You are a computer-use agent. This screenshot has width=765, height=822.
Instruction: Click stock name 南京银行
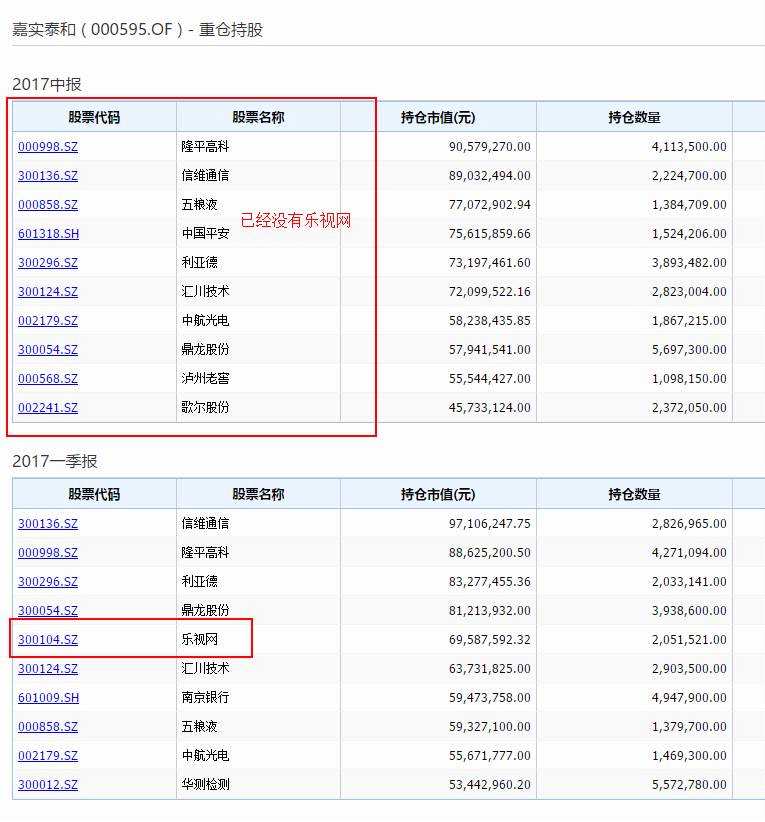(x=206, y=697)
